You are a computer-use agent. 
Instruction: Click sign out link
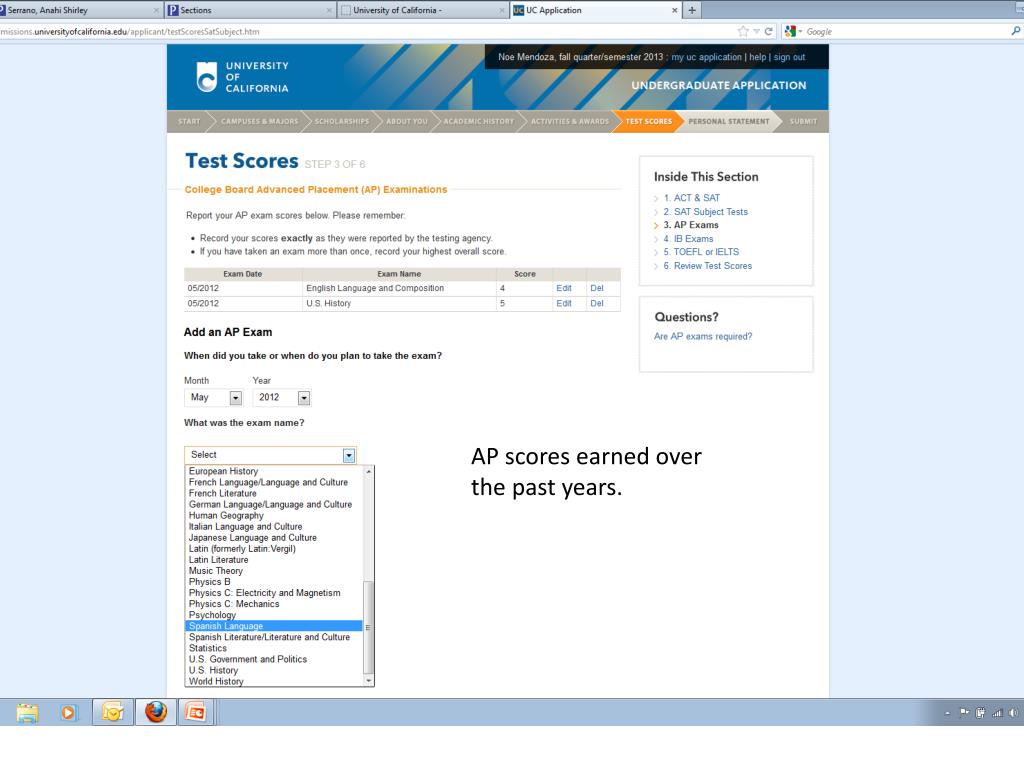point(790,57)
